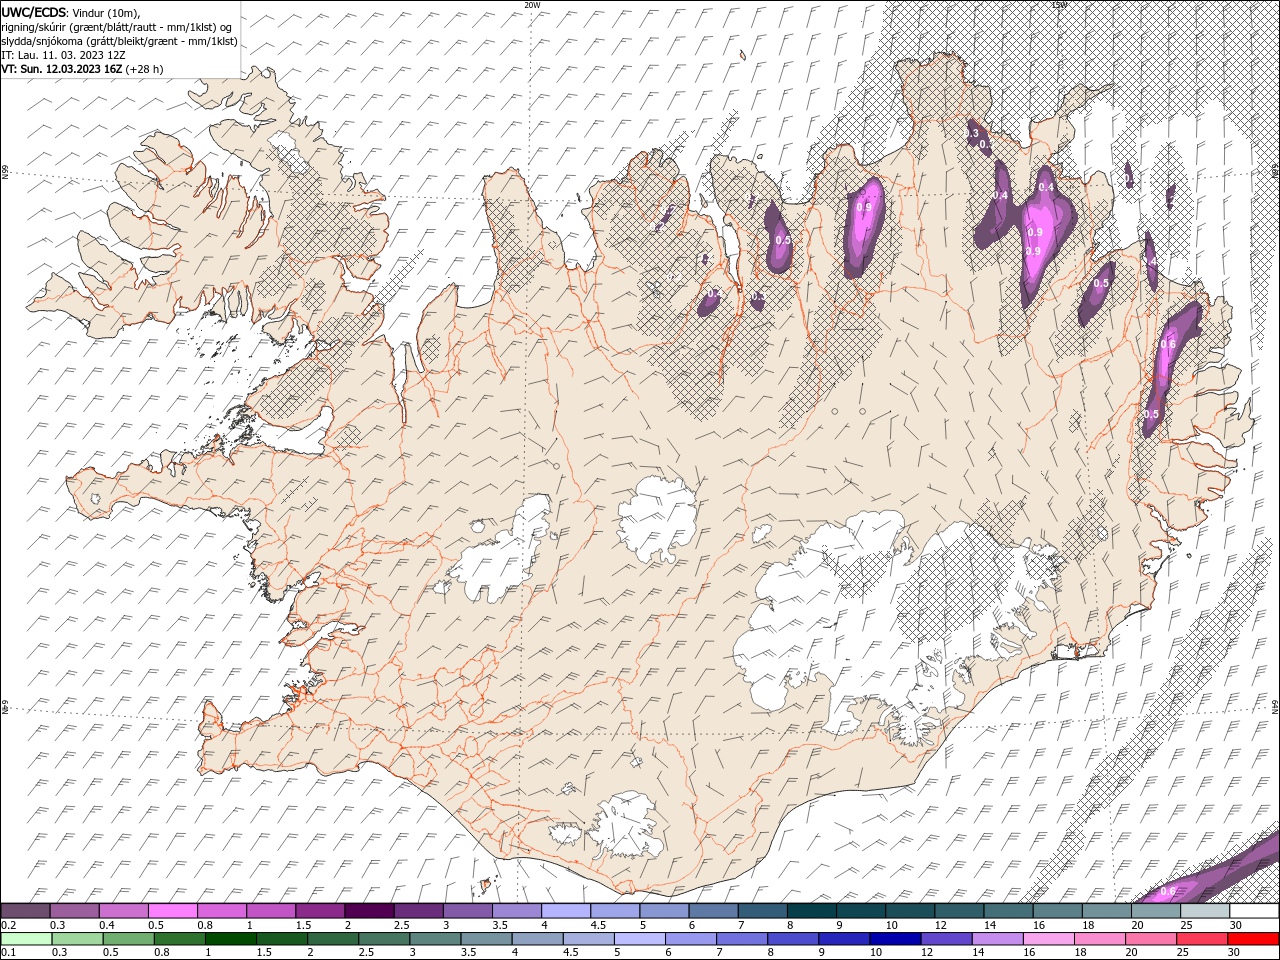The width and height of the screenshot is (1280, 960).
Task: Click the 6 slate-blue swatch in upper legend row
Action: click(714, 911)
